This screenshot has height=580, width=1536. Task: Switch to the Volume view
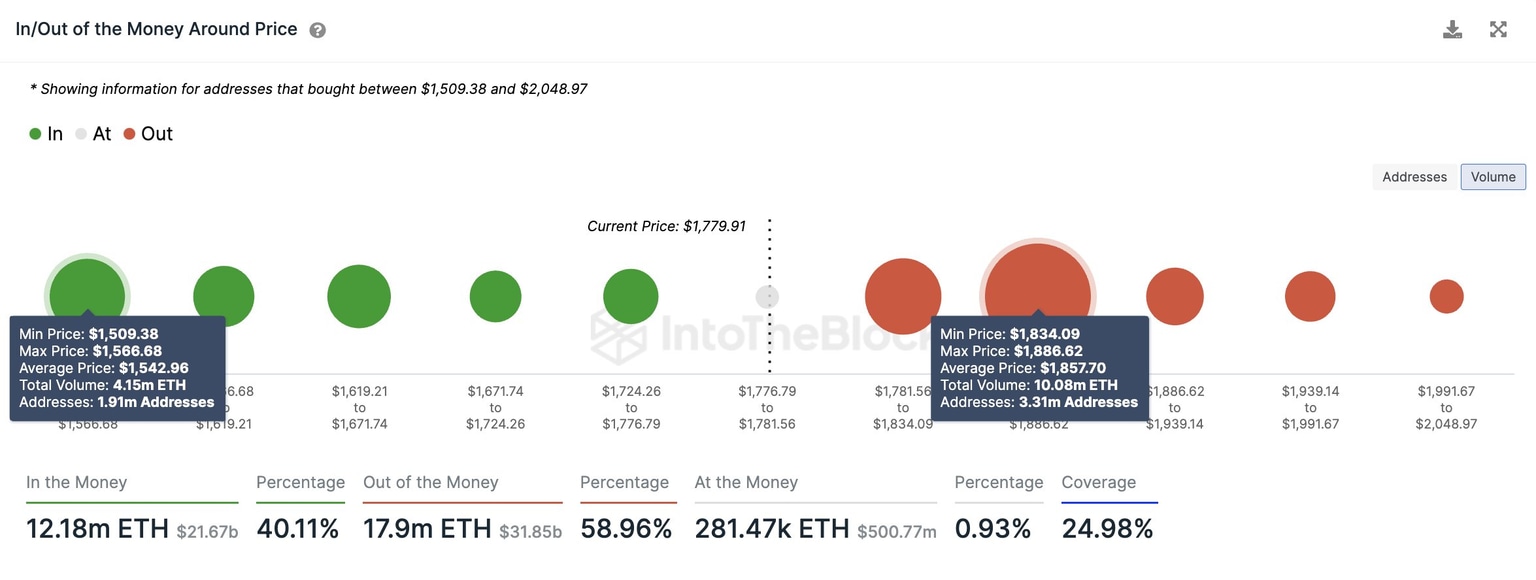click(x=1492, y=176)
